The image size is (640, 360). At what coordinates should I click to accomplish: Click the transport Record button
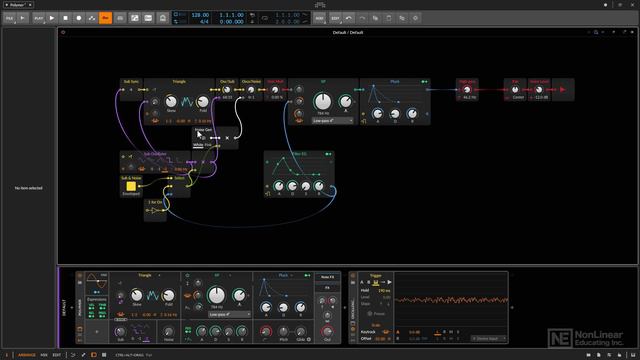point(79,18)
